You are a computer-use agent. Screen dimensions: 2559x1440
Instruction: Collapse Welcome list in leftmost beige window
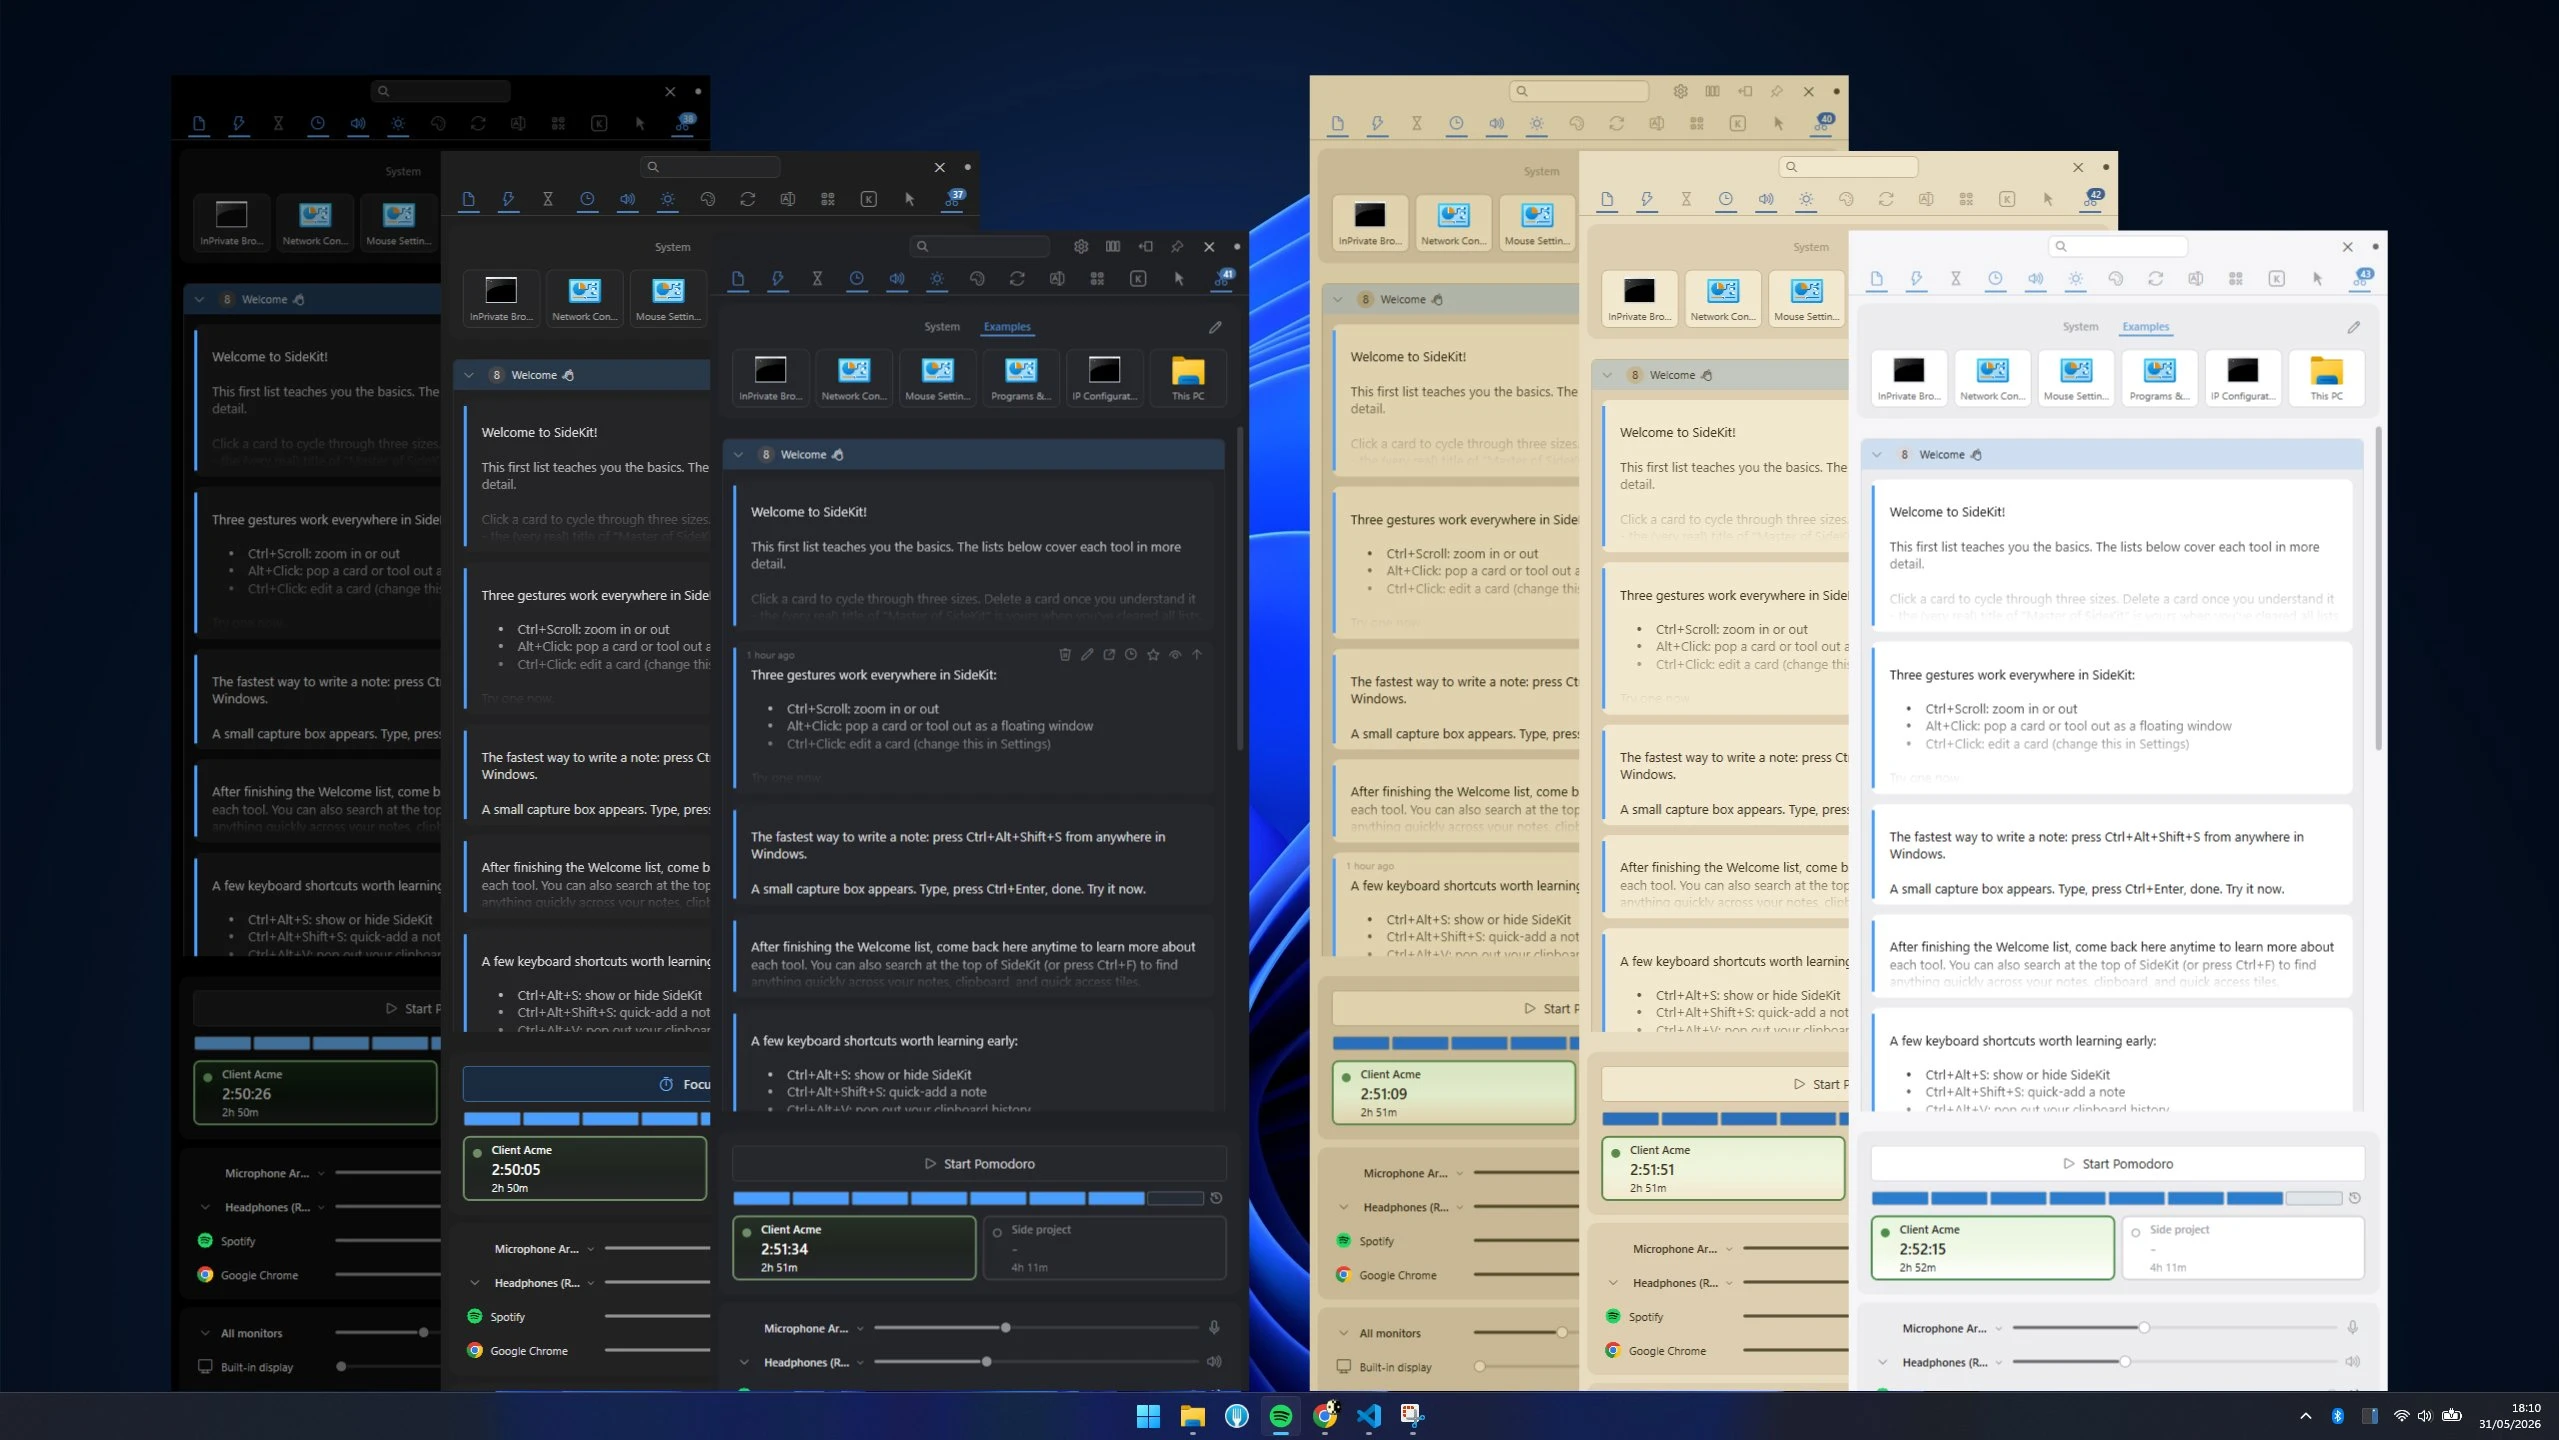1337,299
